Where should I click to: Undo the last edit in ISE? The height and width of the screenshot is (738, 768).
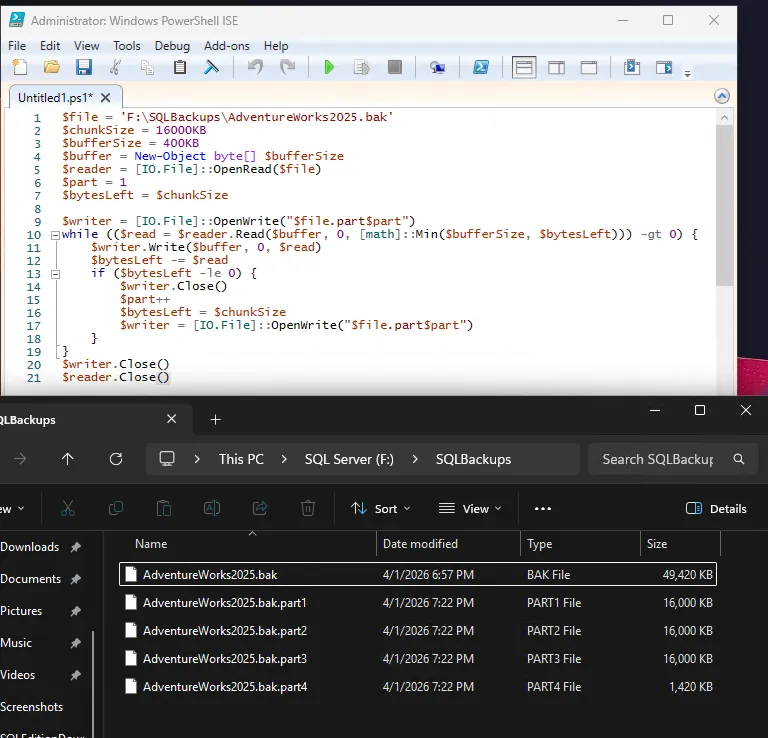(x=255, y=67)
